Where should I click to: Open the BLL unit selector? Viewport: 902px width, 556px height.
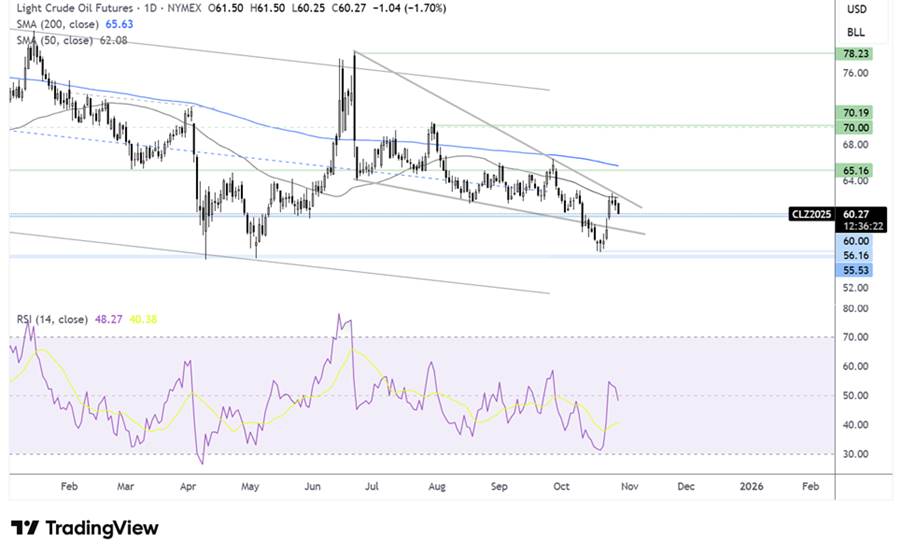click(857, 32)
